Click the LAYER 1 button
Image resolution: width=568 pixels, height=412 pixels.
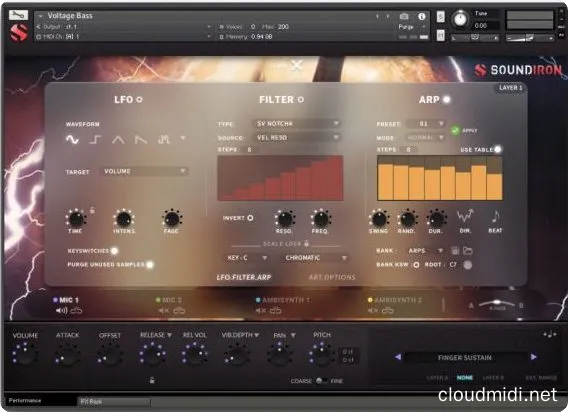[510, 88]
